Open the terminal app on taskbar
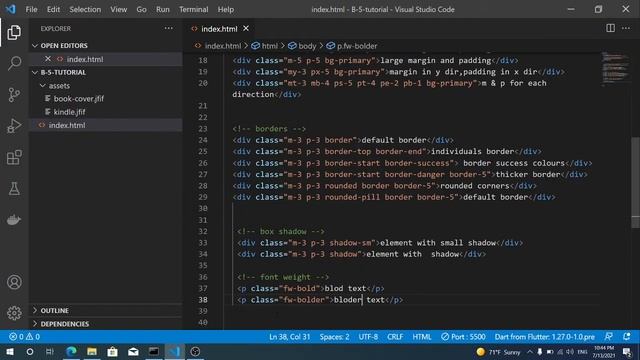The width and height of the screenshot is (640, 360). coord(154,351)
